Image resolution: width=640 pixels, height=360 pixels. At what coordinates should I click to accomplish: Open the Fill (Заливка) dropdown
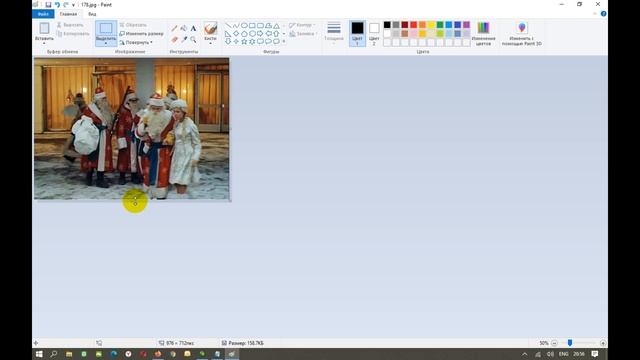pos(303,34)
